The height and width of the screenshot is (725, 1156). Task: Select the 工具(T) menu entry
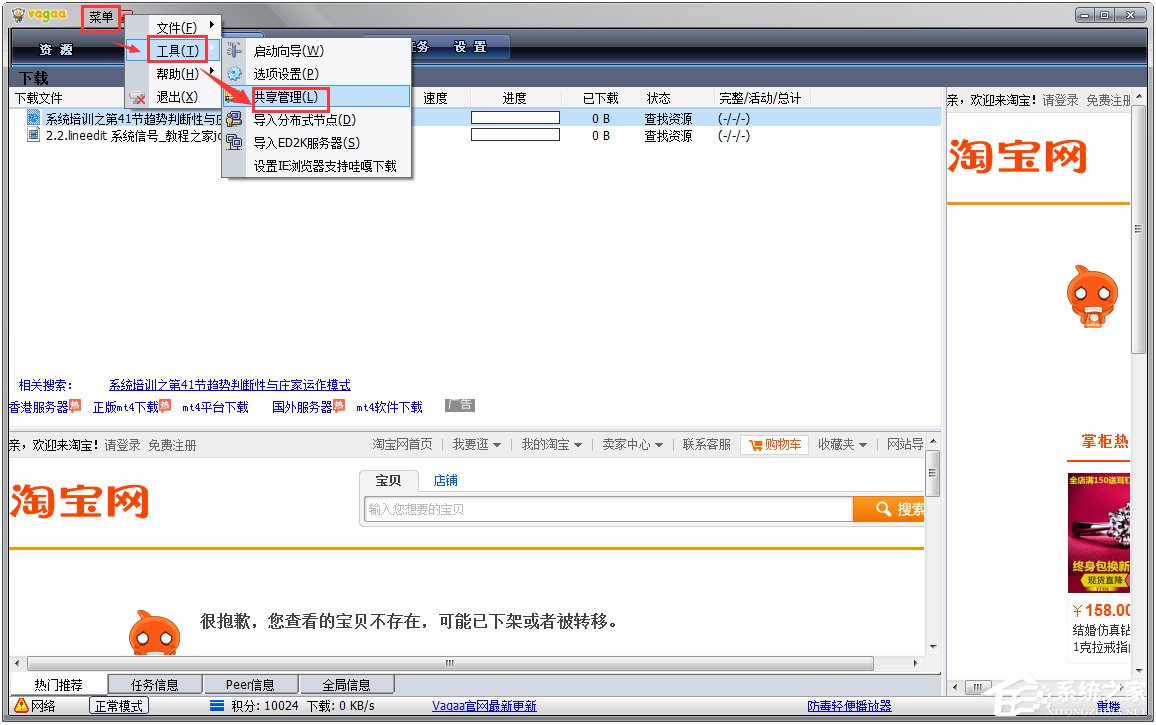[177, 50]
